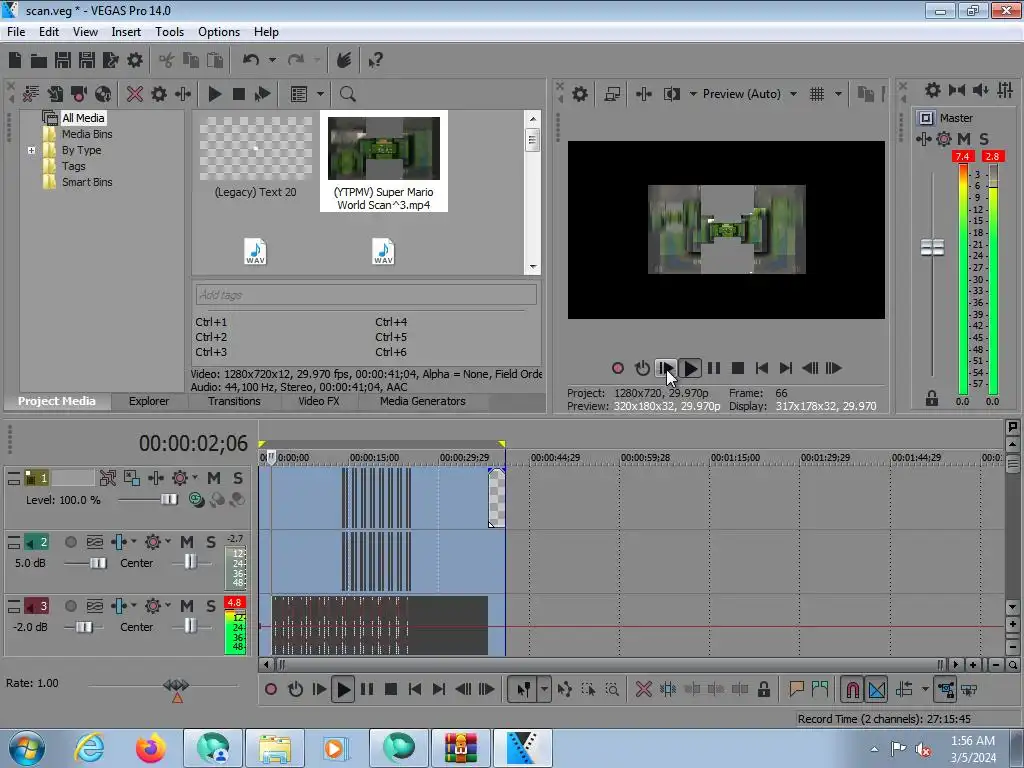Image resolution: width=1024 pixels, height=768 pixels.
Task: Click the playback Rate slider
Action: (176, 685)
